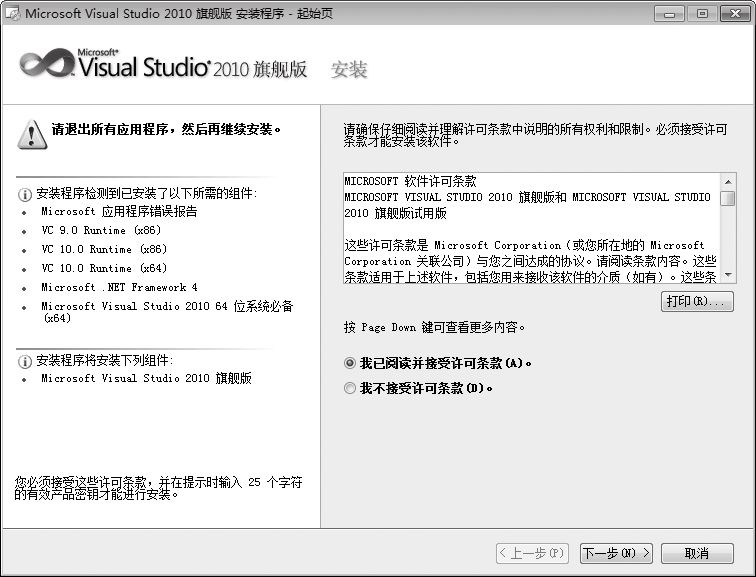
Task: Click the license scrollbar up arrow
Action: pyautogui.click(x=727, y=180)
